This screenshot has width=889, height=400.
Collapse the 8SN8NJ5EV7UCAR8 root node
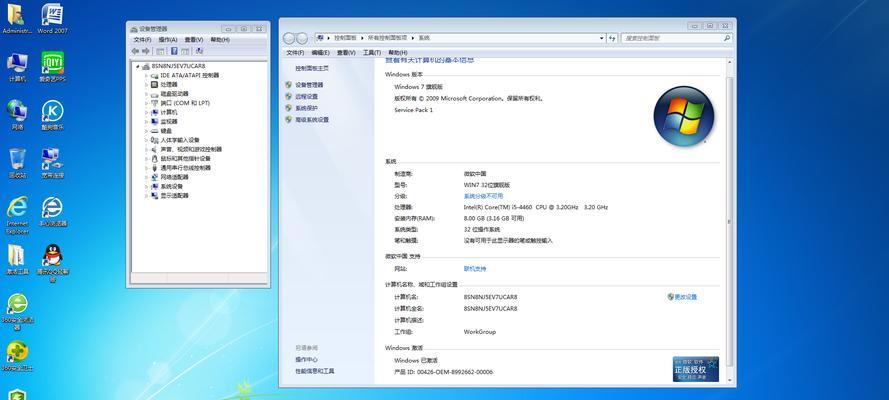point(138,66)
